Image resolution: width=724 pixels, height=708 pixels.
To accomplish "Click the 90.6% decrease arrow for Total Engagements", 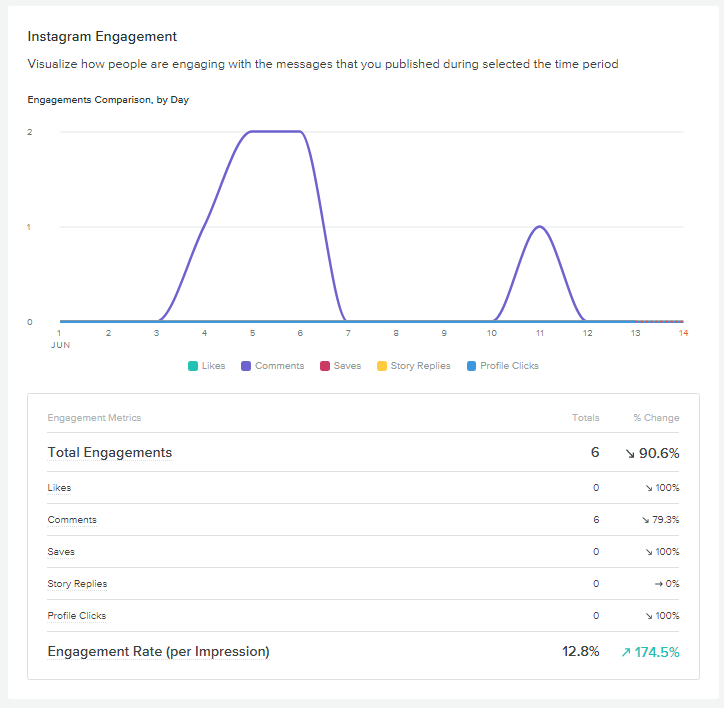I will pyautogui.click(x=630, y=453).
